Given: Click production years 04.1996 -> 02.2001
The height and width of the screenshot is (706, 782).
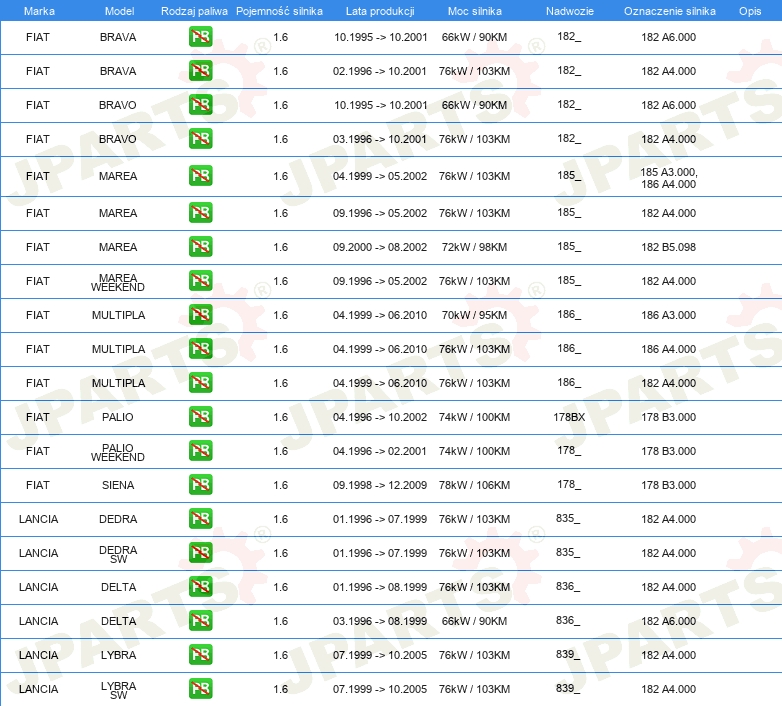Looking at the screenshot, I should point(380,451).
